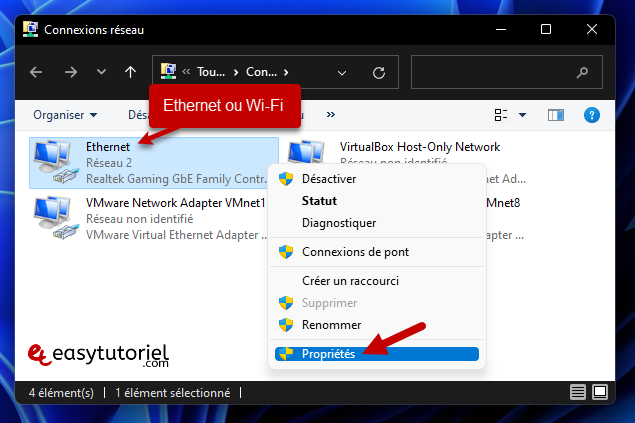Click the '4 élément(s)' status text
This screenshot has width=635, height=423.
(x=61, y=393)
